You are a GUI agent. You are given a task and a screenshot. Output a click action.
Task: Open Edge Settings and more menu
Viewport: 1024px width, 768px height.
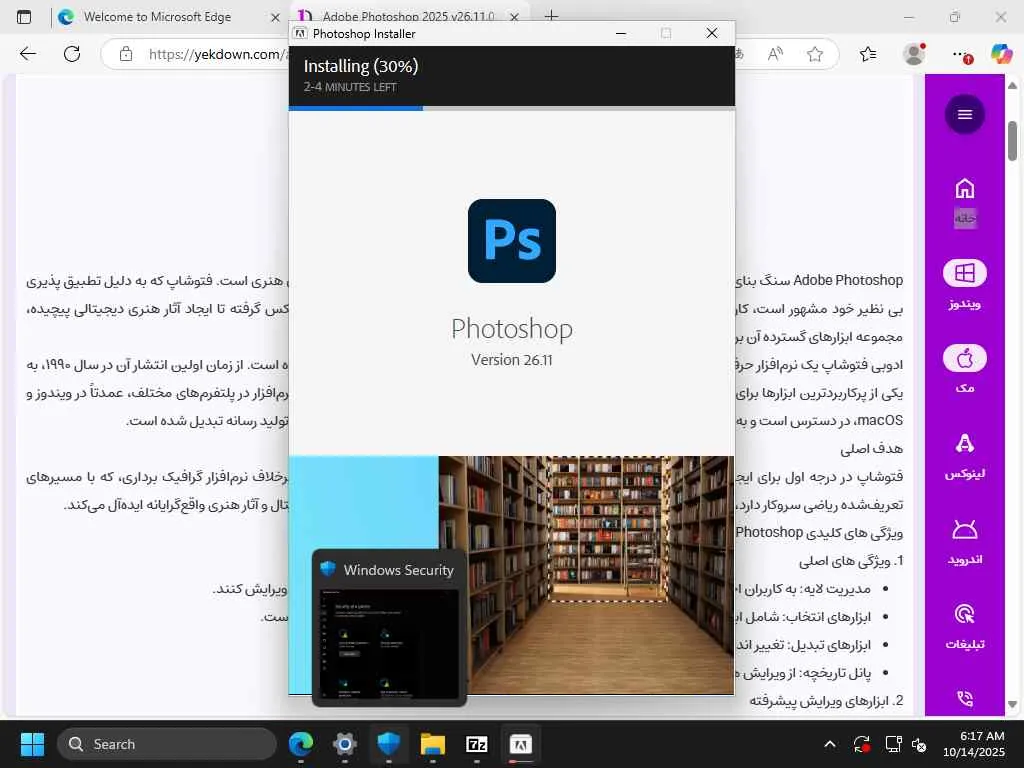coord(959,54)
